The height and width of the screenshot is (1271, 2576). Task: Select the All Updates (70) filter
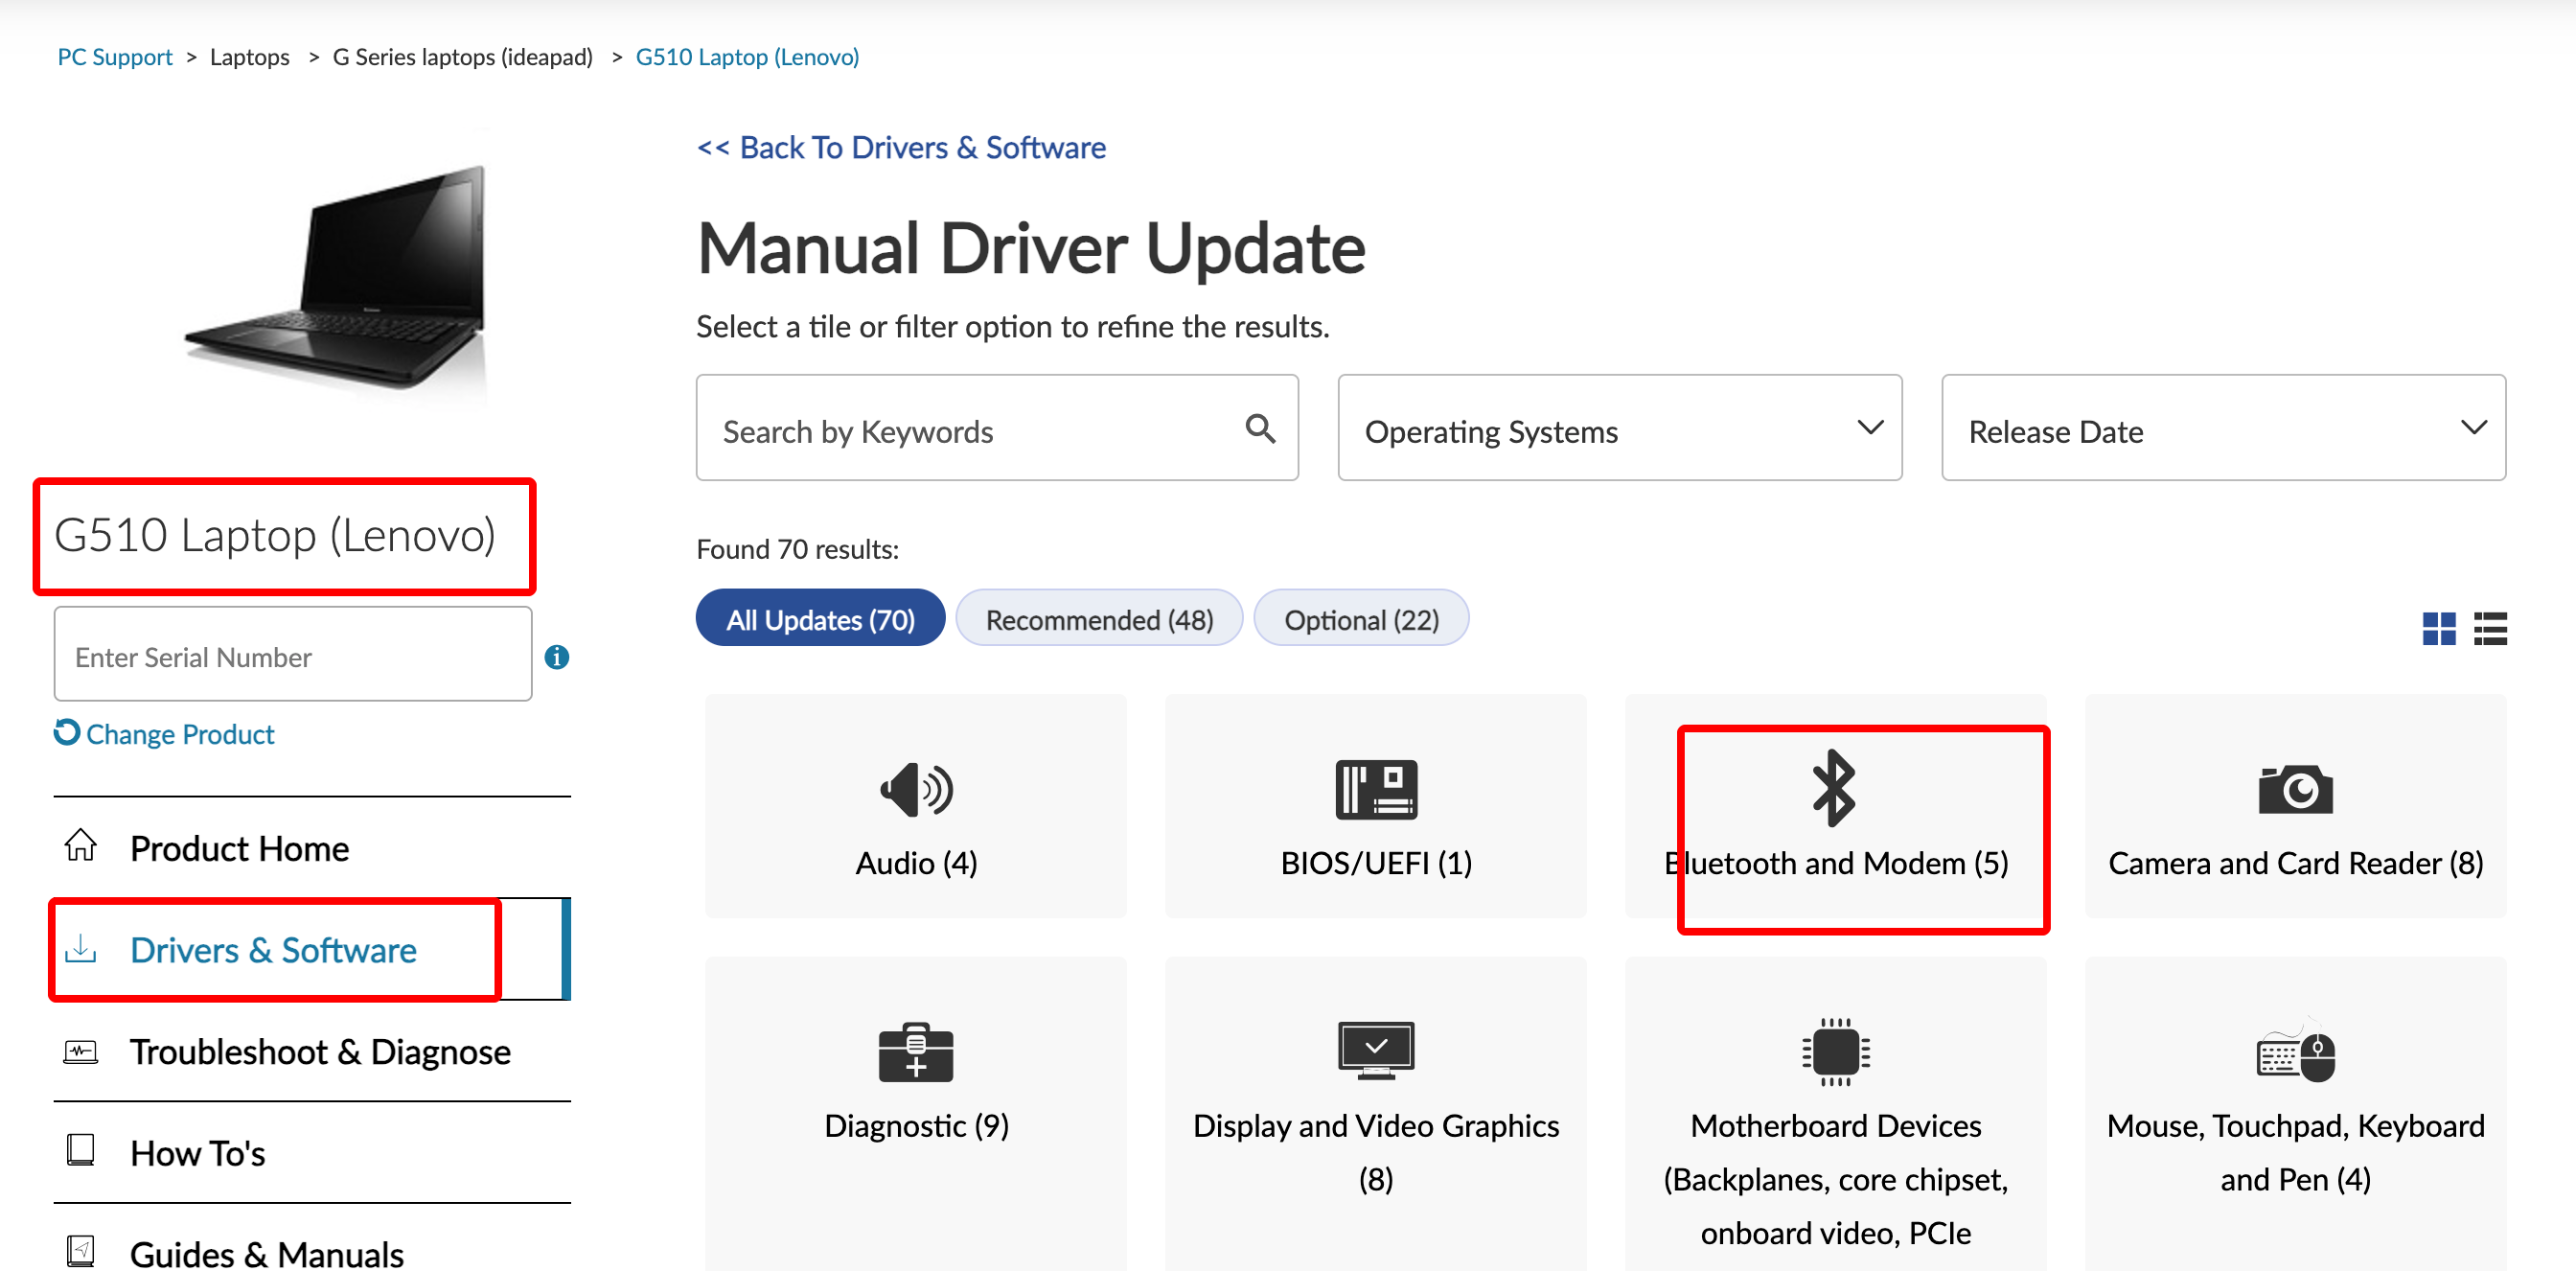click(x=820, y=618)
